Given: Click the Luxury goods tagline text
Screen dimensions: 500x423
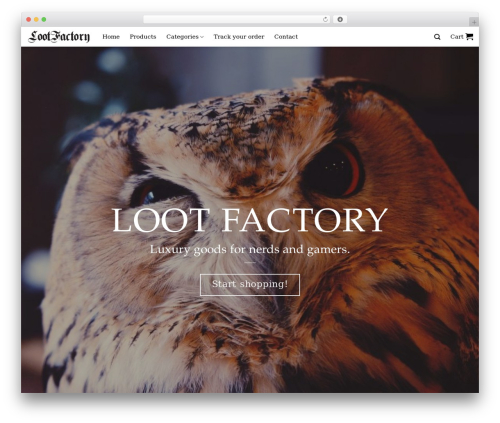Looking at the screenshot, I should (250, 249).
